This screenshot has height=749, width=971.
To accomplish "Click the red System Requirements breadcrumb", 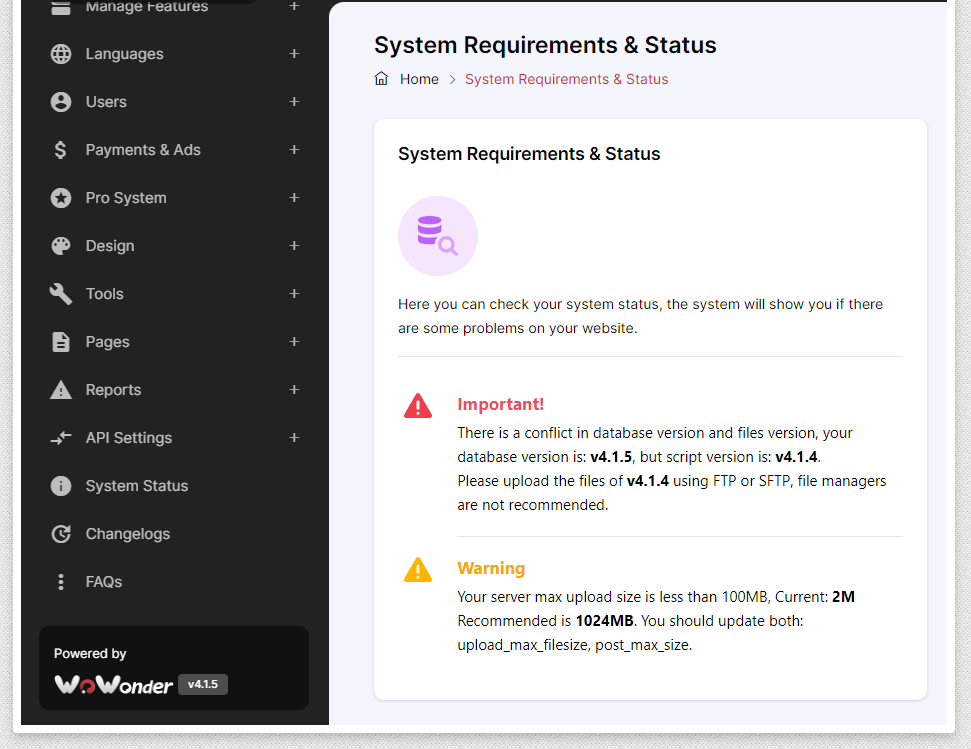I will point(567,79).
